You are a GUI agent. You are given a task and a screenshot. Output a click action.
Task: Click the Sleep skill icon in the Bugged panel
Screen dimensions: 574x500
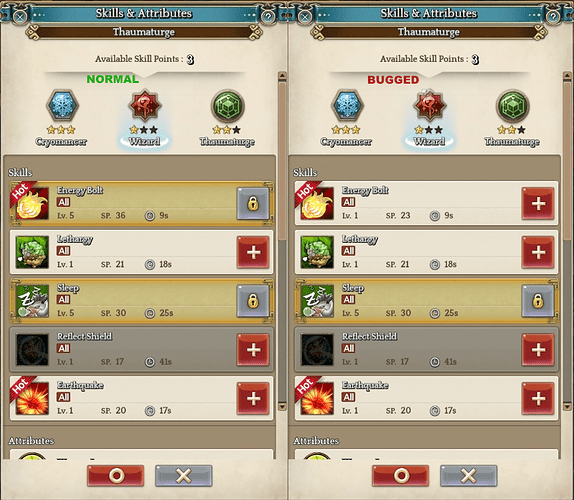click(317, 301)
